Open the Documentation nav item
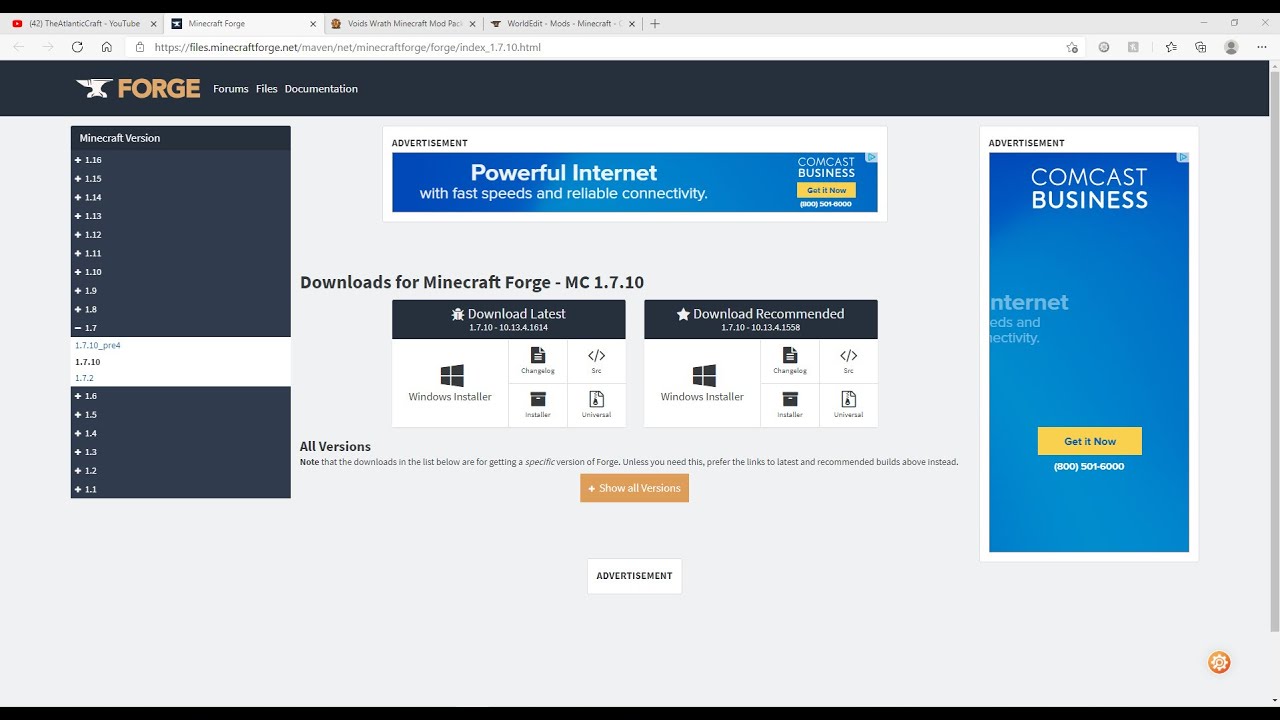This screenshot has width=1280, height=720. [321, 89]
